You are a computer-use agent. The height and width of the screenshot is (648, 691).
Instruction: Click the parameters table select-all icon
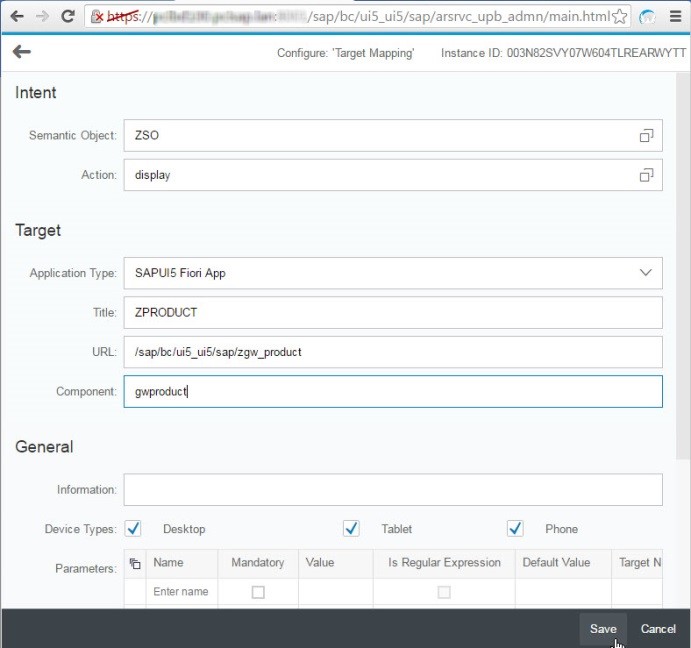135,563
